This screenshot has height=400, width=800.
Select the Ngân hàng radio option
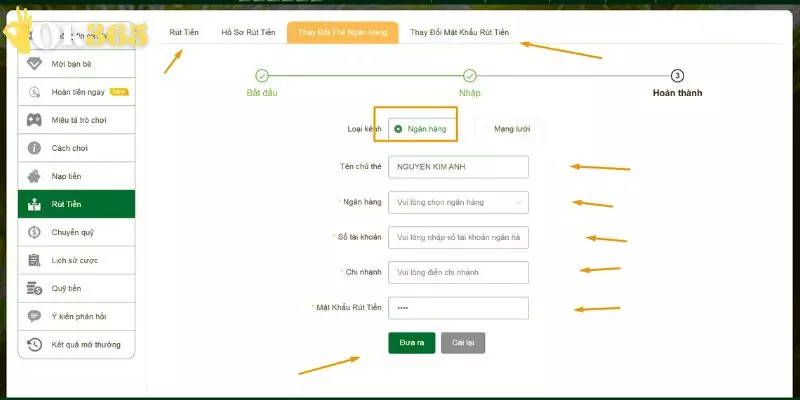(399, 128)
